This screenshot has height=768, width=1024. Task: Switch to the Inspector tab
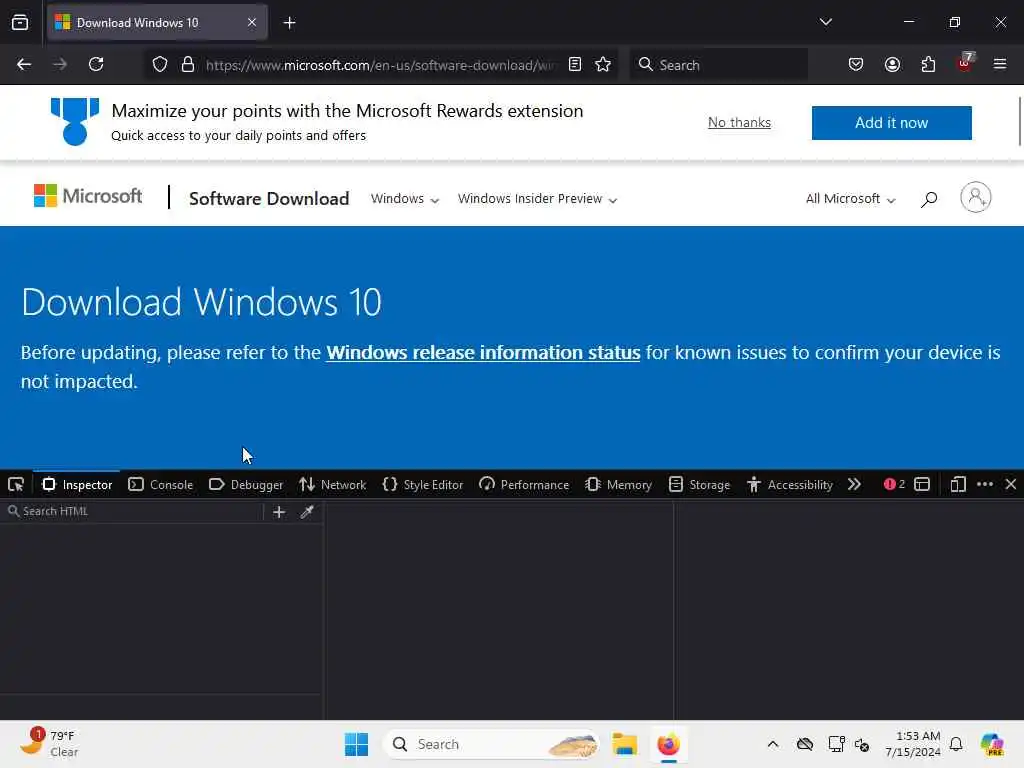coord(77,485)
